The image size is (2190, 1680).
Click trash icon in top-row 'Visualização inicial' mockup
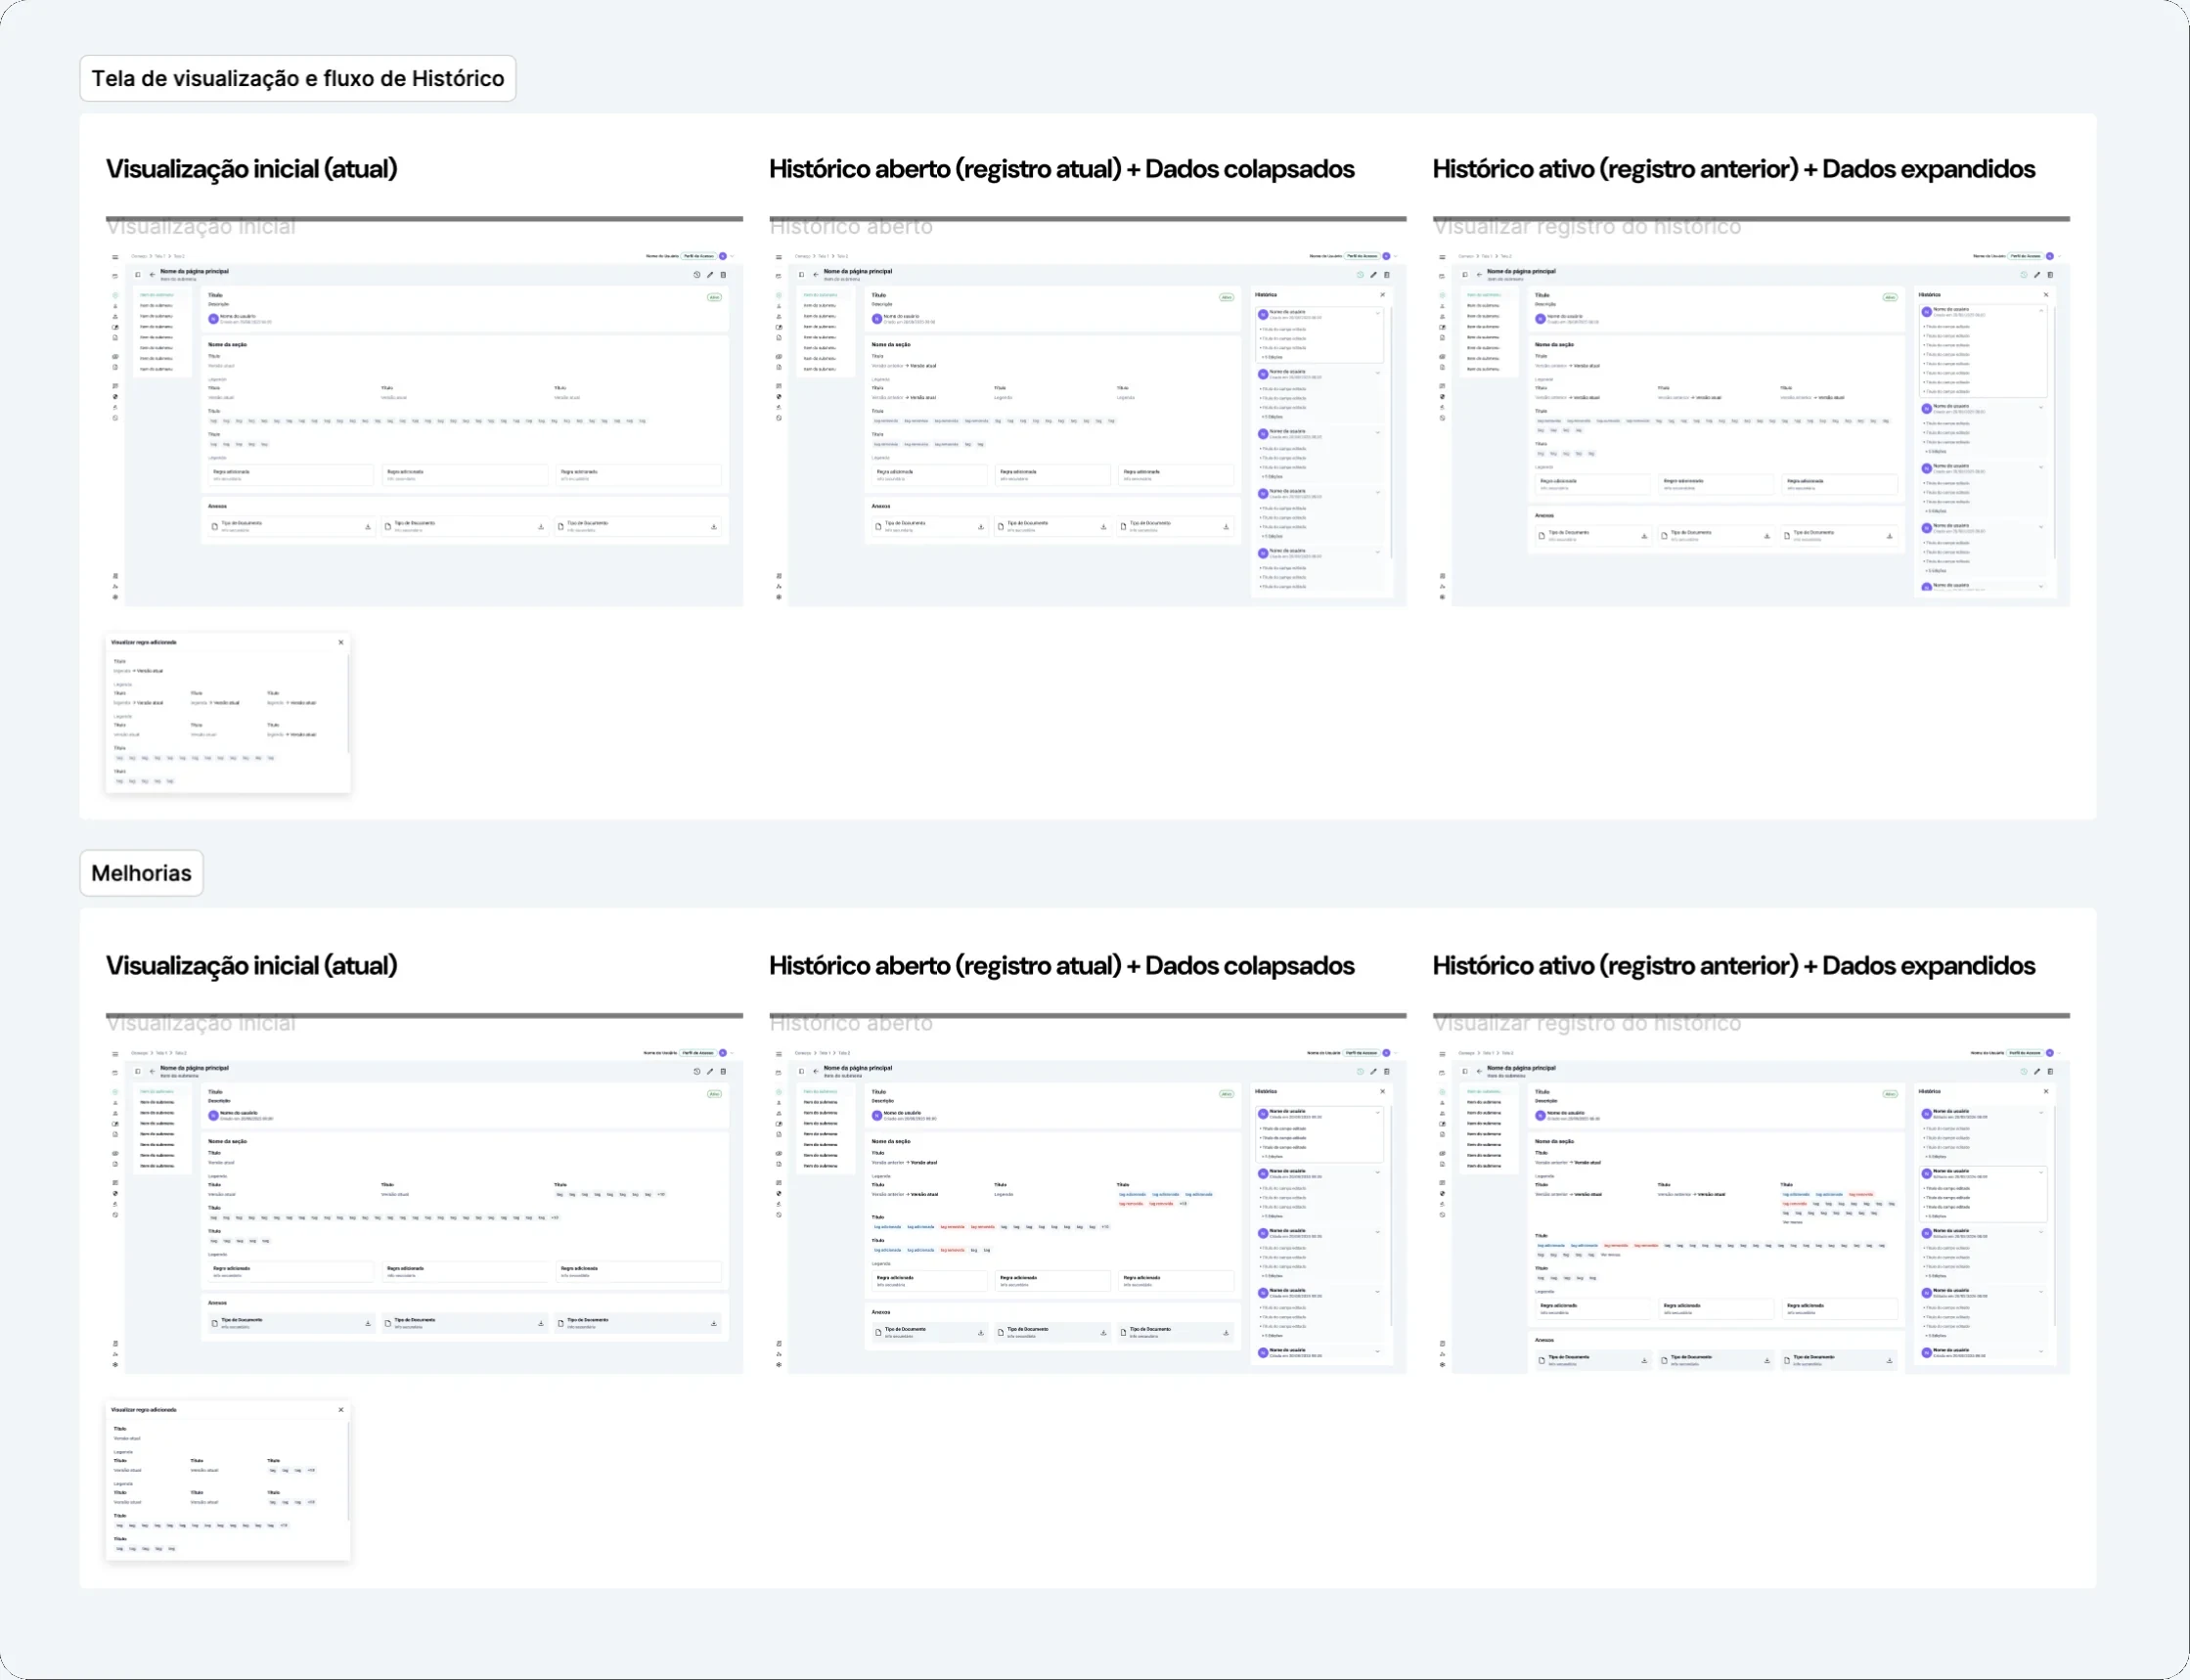(x=723, y=274)
